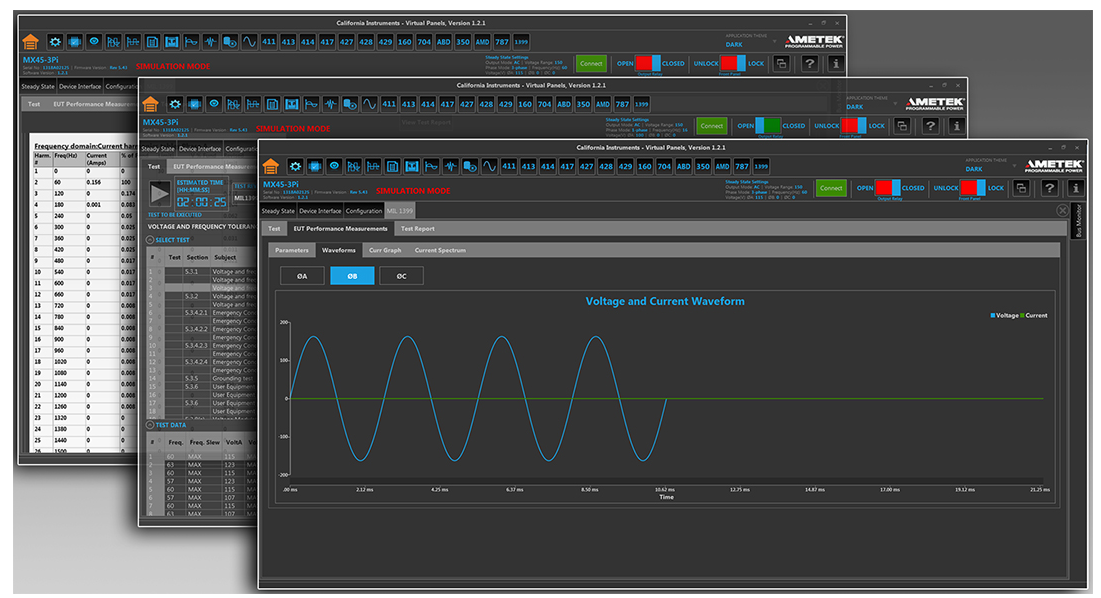
Task: Open the orange Home icon in front window
Action: pyautogui.click(x=271, y=167)
